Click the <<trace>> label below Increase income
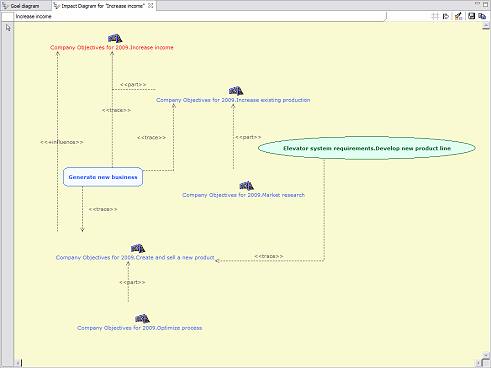The width and height of the screenshot is (491, 368). [x=116, y=110]
